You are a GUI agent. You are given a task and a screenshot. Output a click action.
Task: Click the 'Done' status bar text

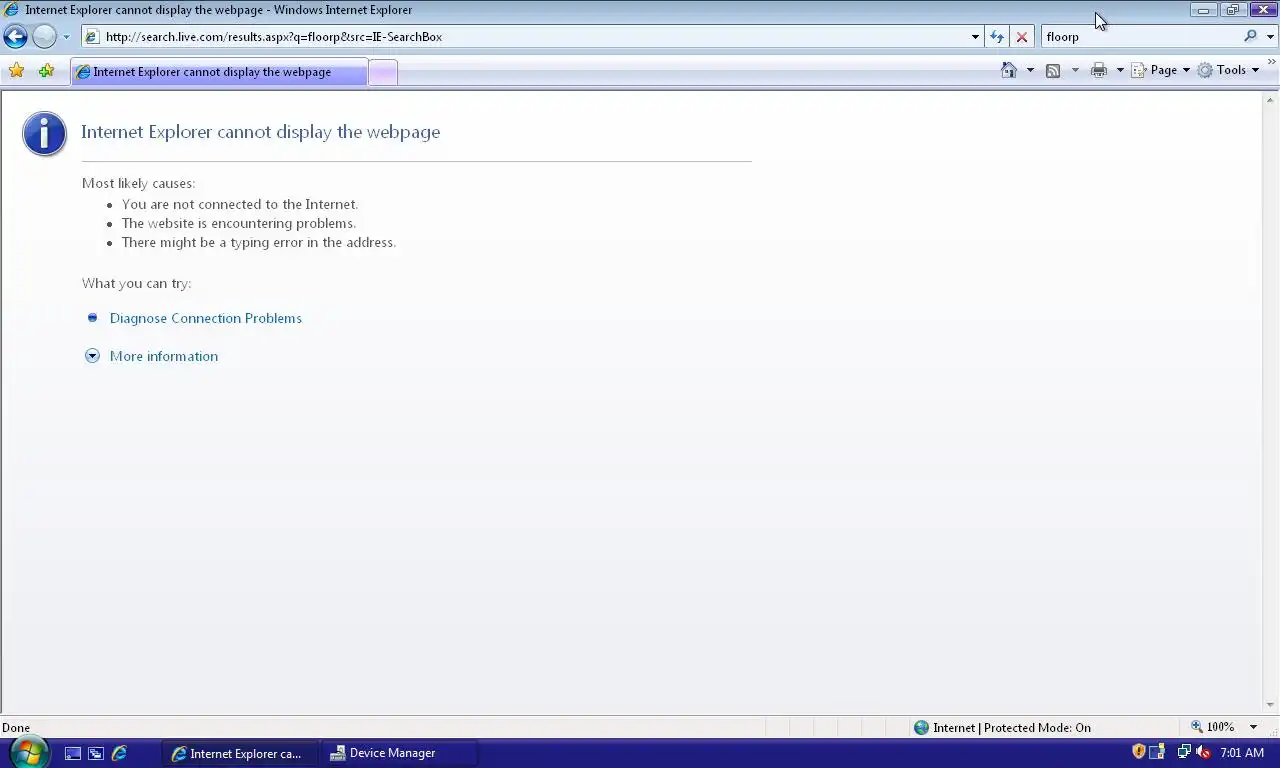16,727
